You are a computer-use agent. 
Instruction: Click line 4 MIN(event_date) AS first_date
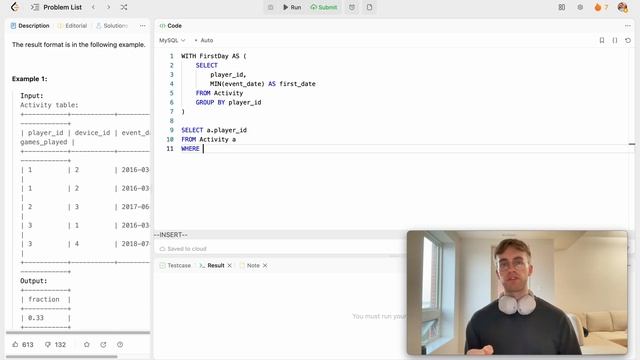(x=262, y=84)
